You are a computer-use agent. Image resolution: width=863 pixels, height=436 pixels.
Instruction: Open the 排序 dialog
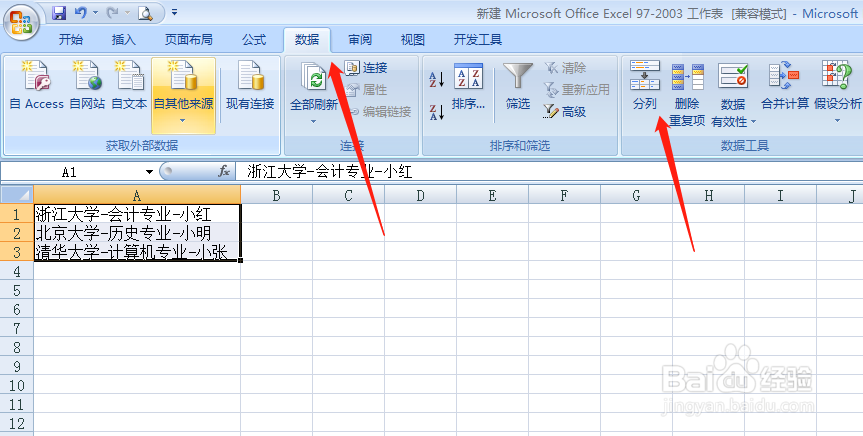point(468,87)
